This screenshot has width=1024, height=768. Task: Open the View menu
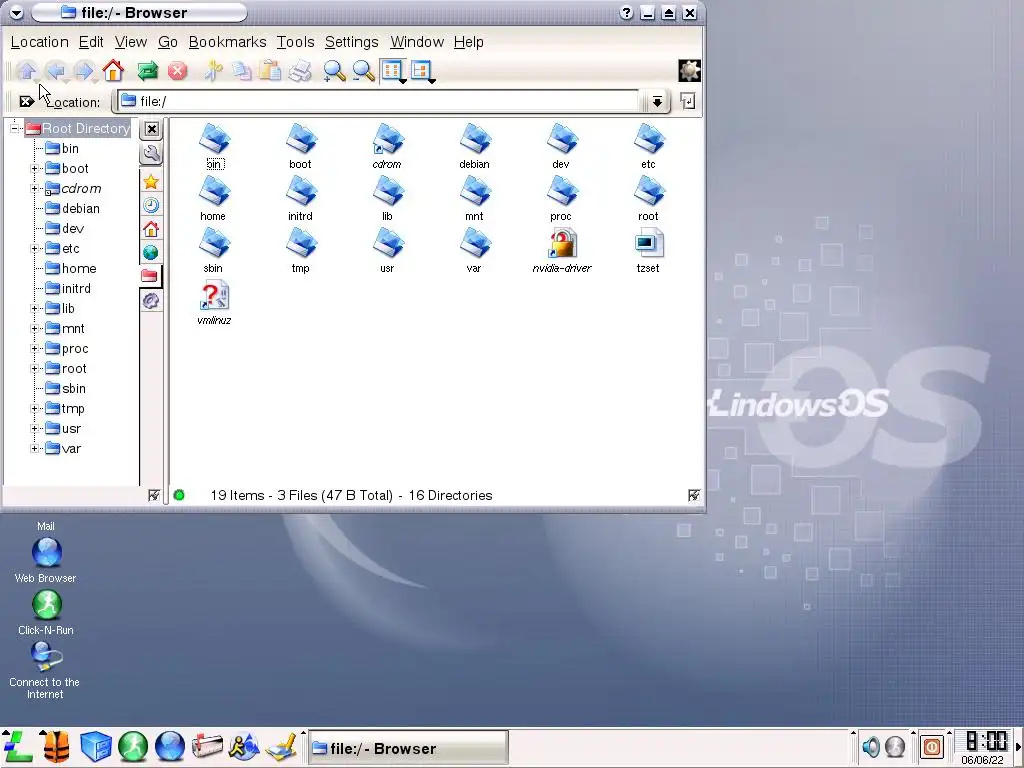click(x=131, y=42)
